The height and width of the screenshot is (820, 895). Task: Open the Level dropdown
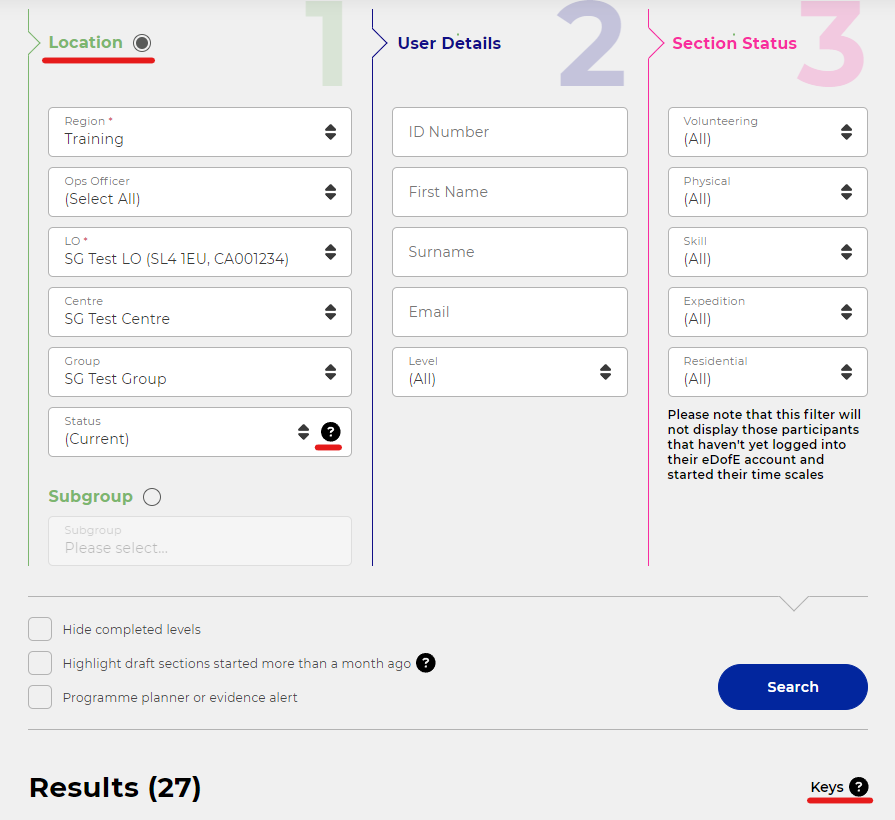click(x=509, y=372)
